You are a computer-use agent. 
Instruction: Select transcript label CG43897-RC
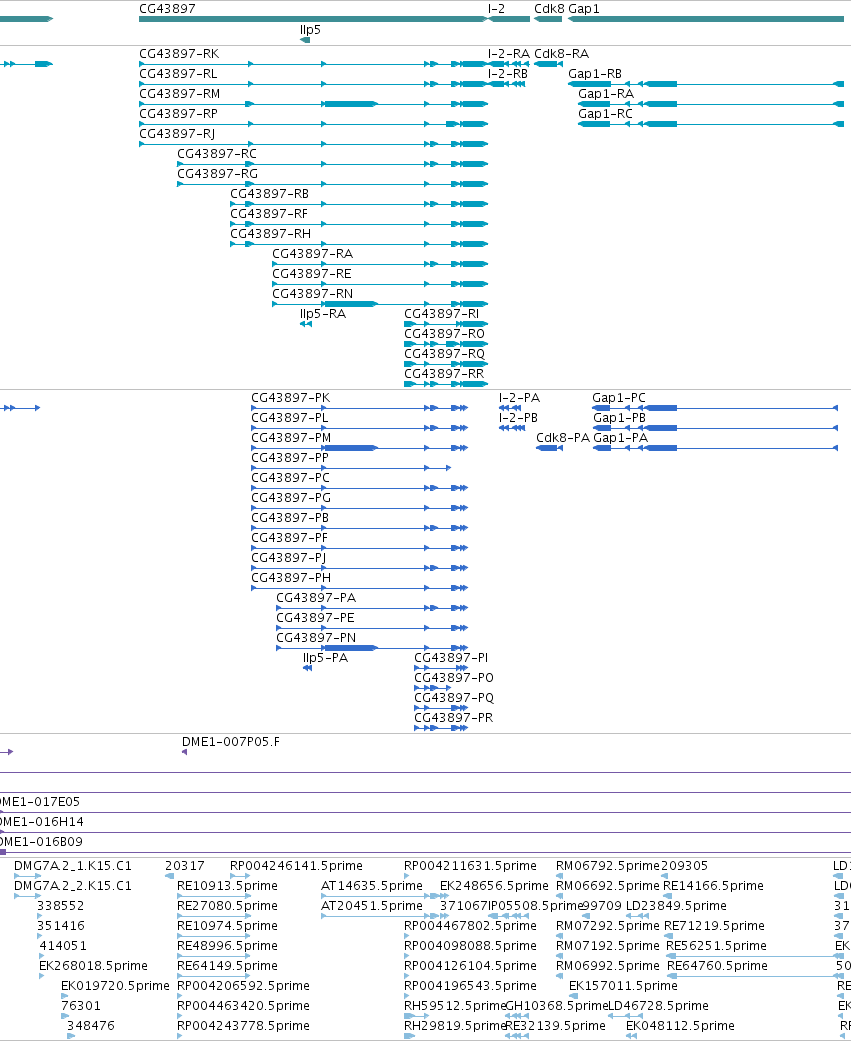tap(216, 153)
